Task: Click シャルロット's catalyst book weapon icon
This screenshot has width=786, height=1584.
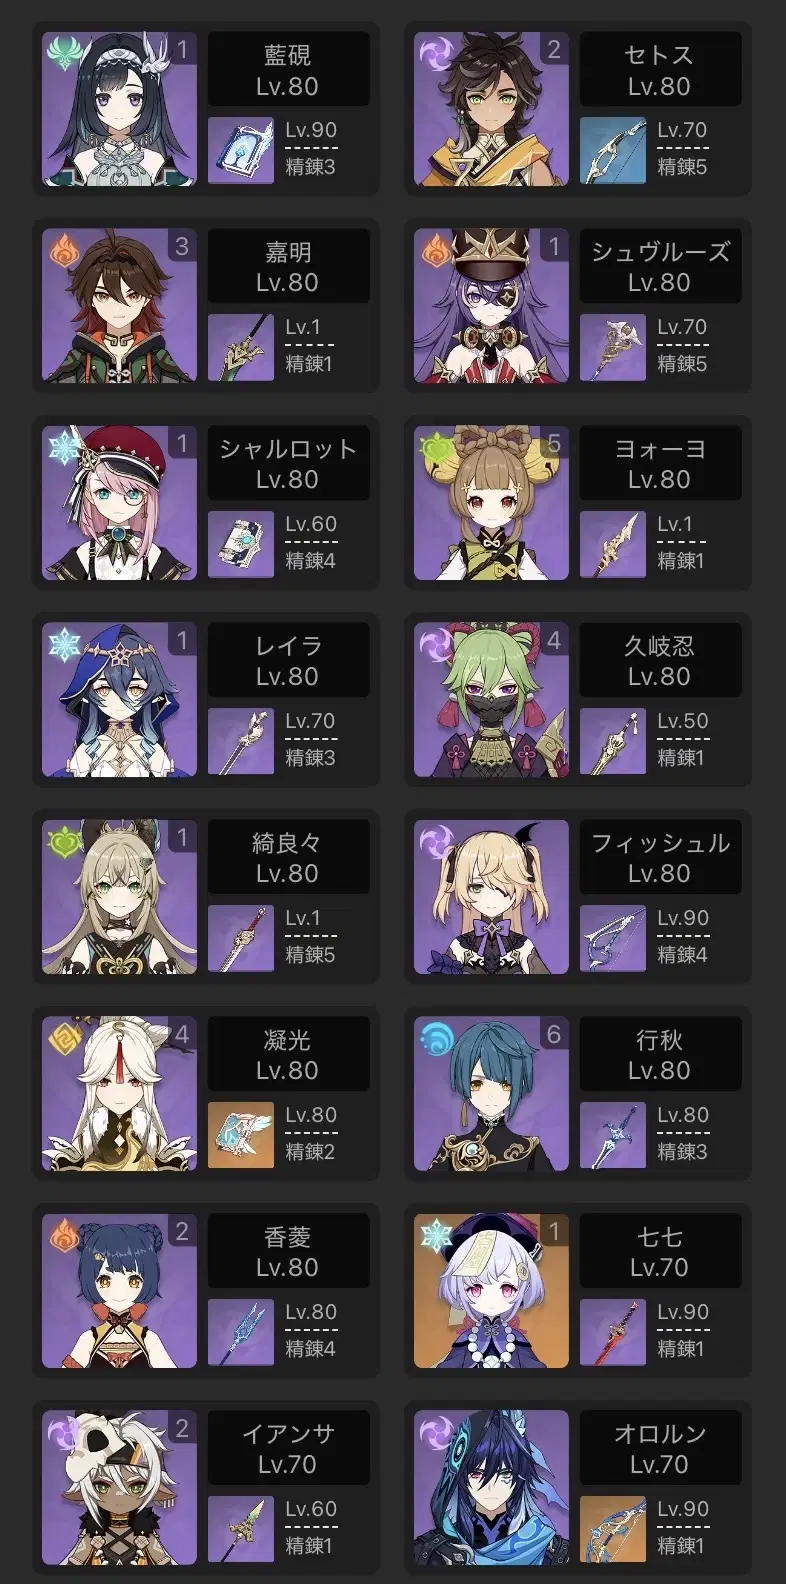Action: pos(241,544)
